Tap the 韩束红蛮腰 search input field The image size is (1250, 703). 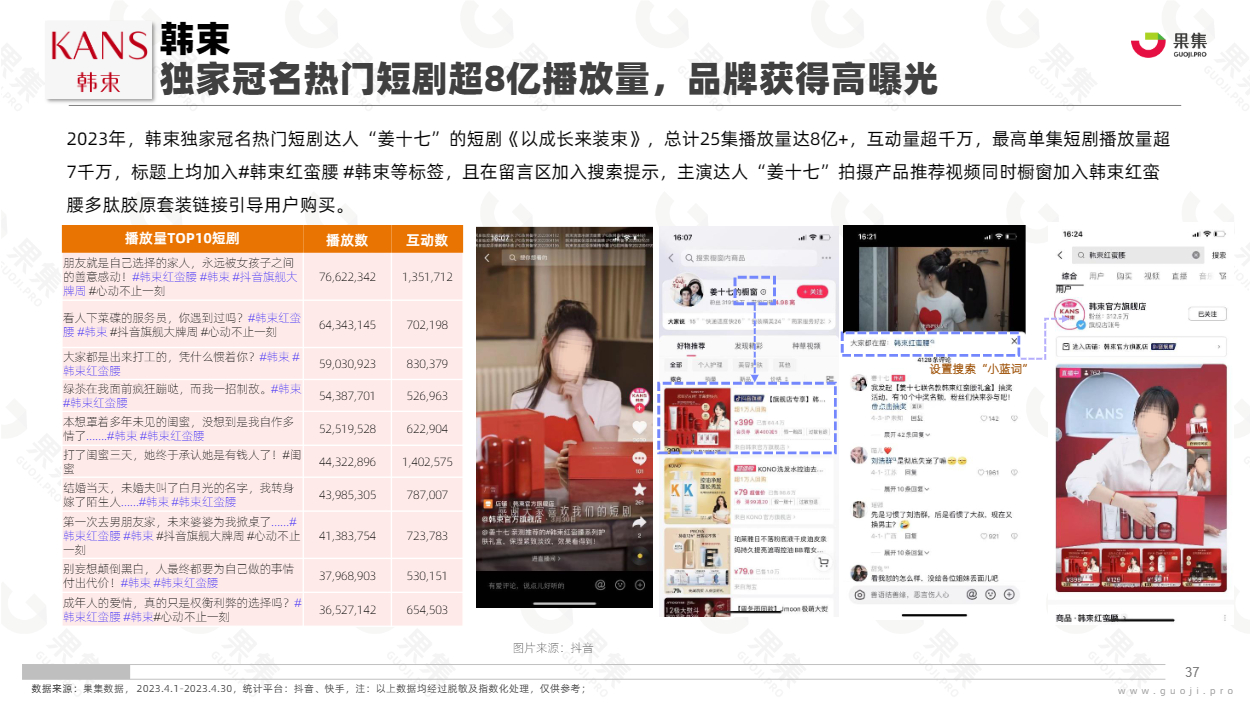1136,255
